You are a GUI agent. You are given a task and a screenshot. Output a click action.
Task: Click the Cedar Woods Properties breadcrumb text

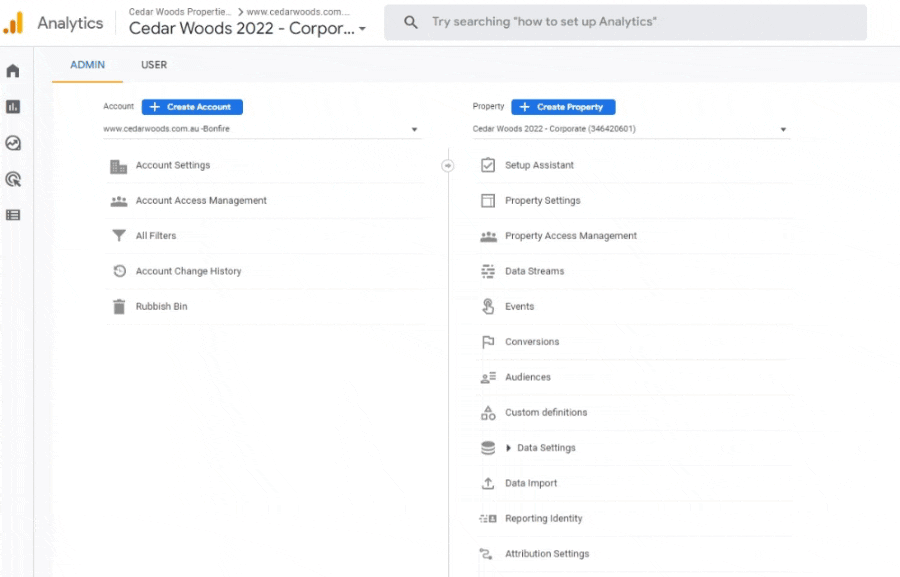pyautogui.click(x=180, y=11)
